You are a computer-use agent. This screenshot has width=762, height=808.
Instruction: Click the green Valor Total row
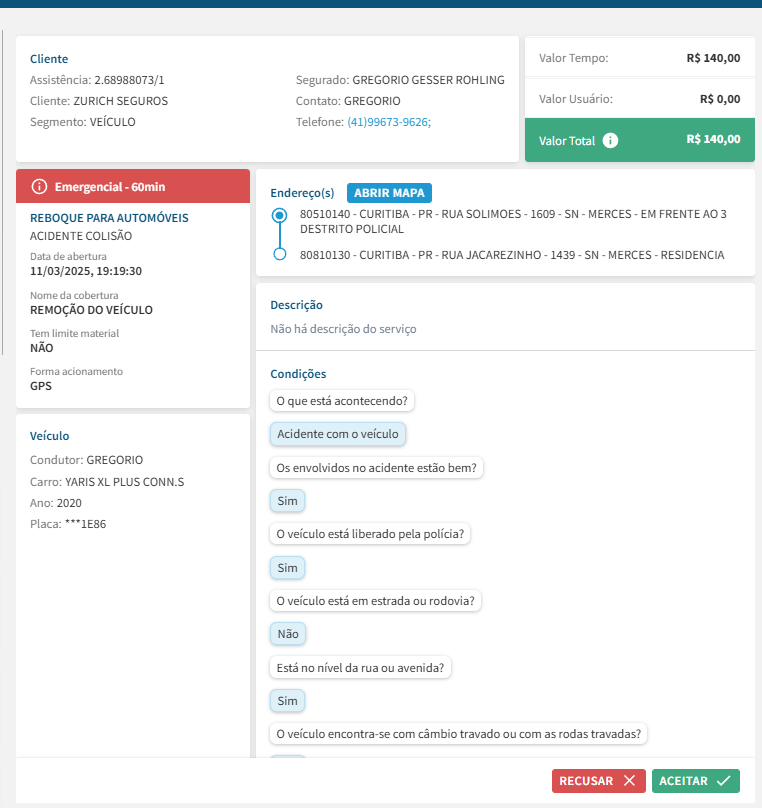point(640,141)
